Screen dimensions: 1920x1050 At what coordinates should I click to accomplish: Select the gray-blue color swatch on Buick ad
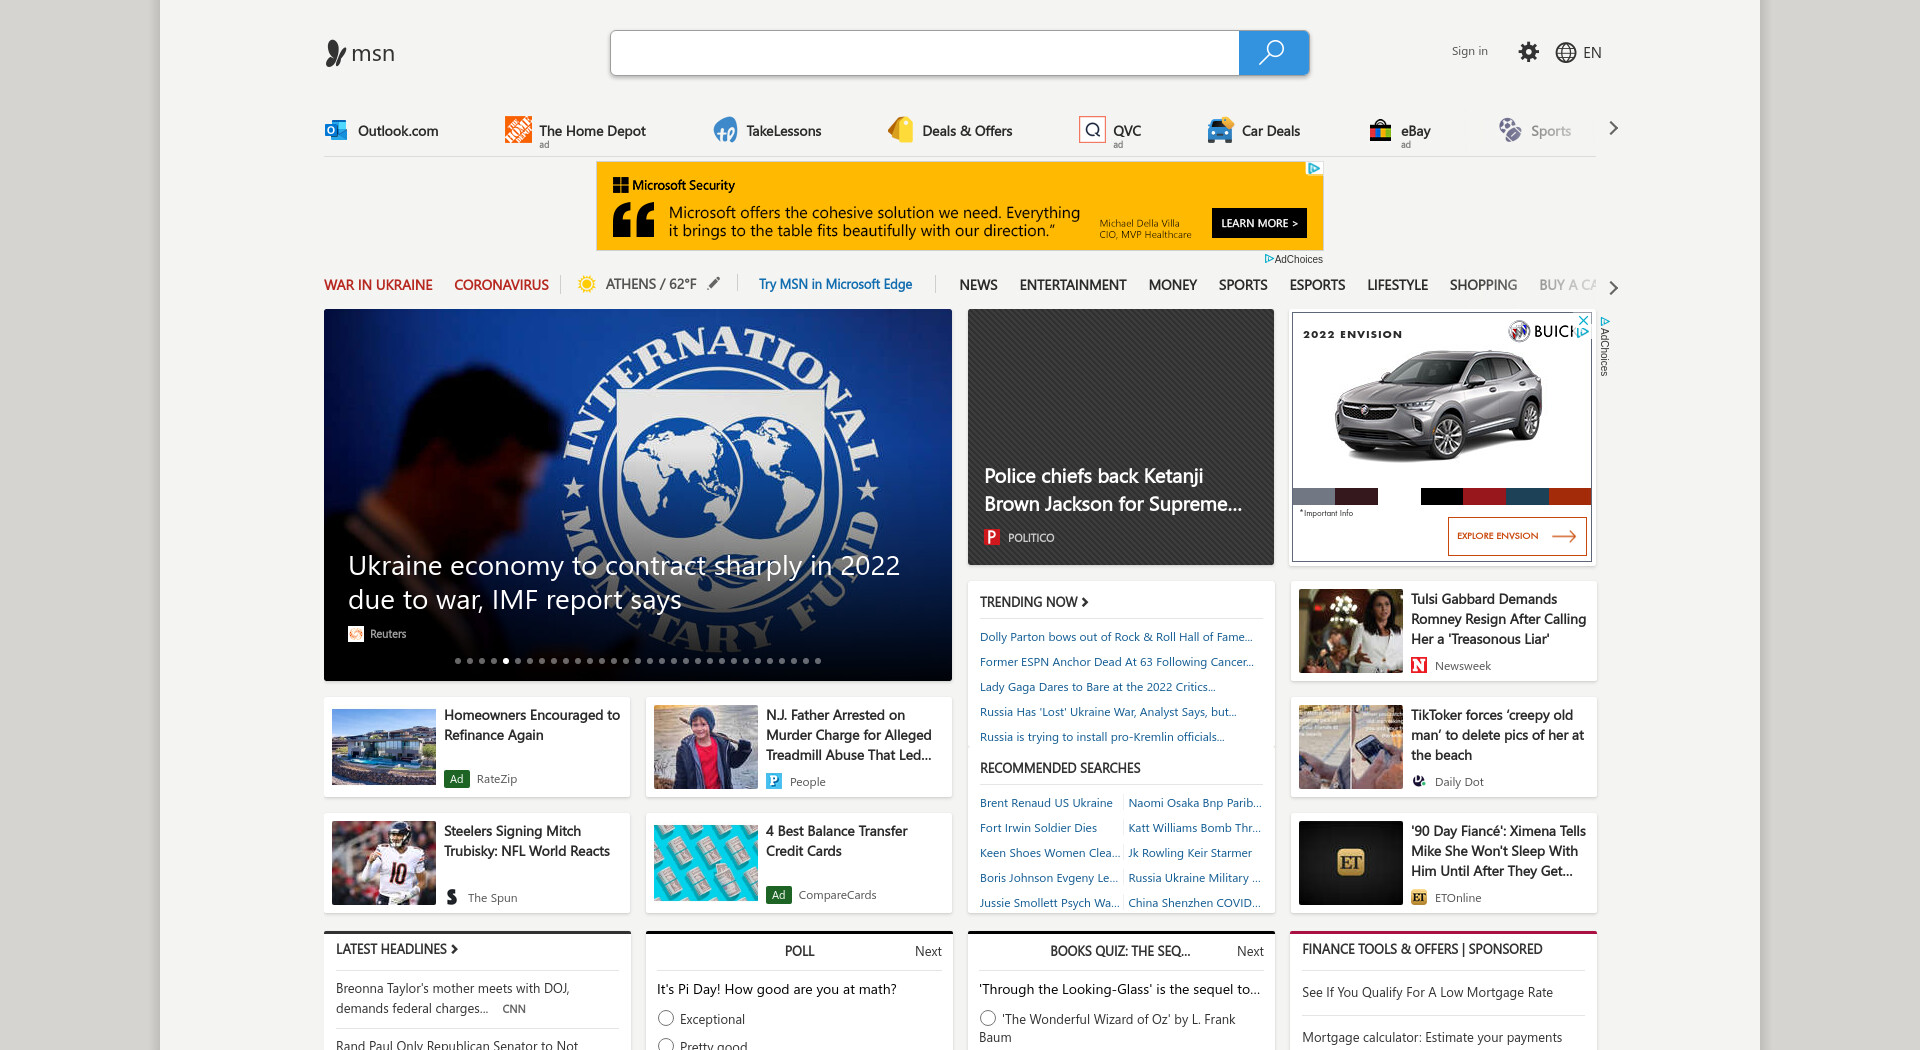click(x=1313, y=496)
